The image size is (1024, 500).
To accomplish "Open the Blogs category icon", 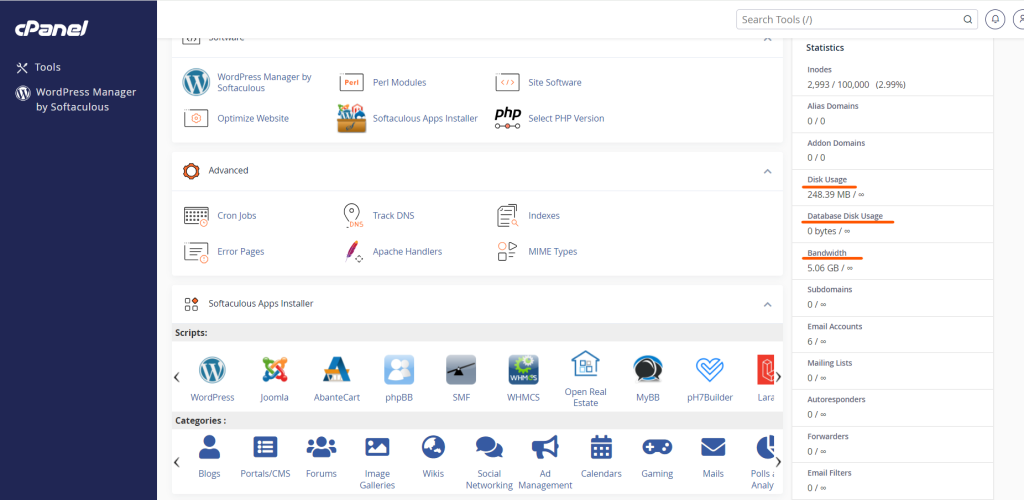I will point(209,447).
